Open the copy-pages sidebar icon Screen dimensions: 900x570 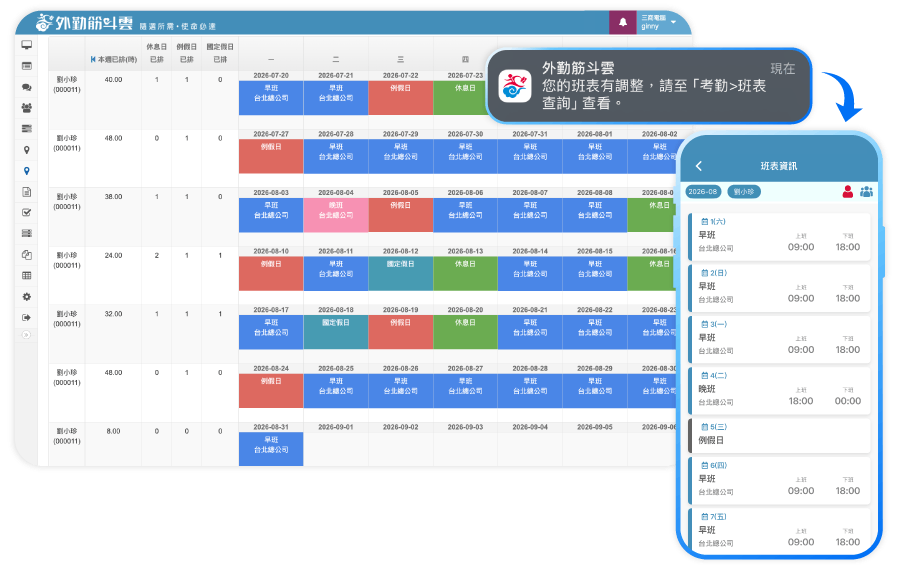26,255
